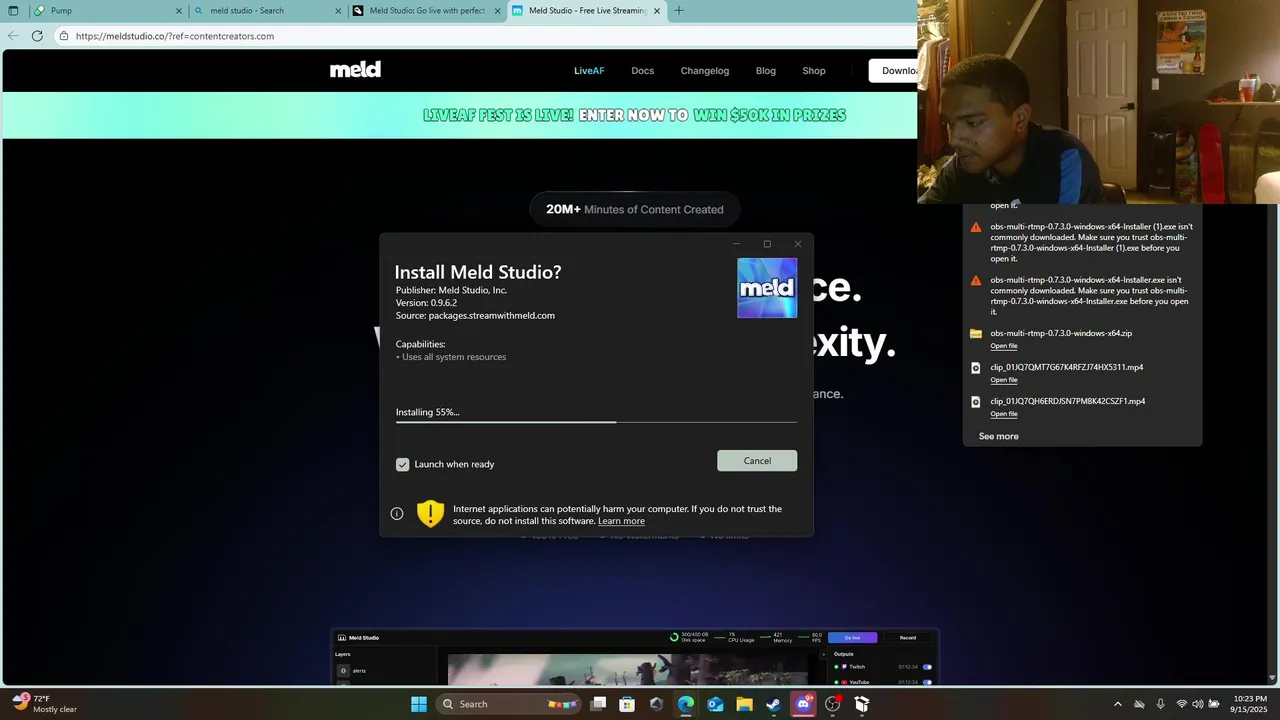Open clock and date showing 10:23 PM
Screen dimensions: 1280x720
[x=1250, y=704]
